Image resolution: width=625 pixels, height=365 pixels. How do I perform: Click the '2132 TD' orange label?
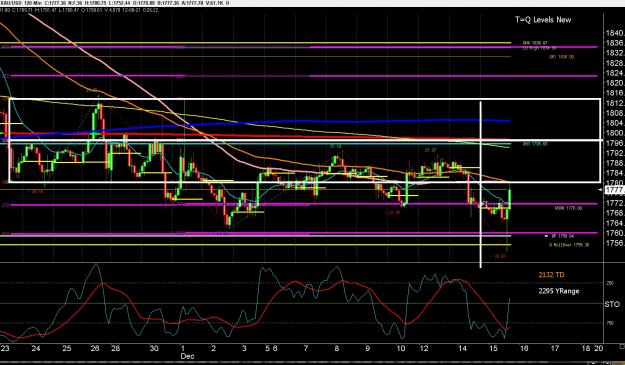(x=551, y=275)
